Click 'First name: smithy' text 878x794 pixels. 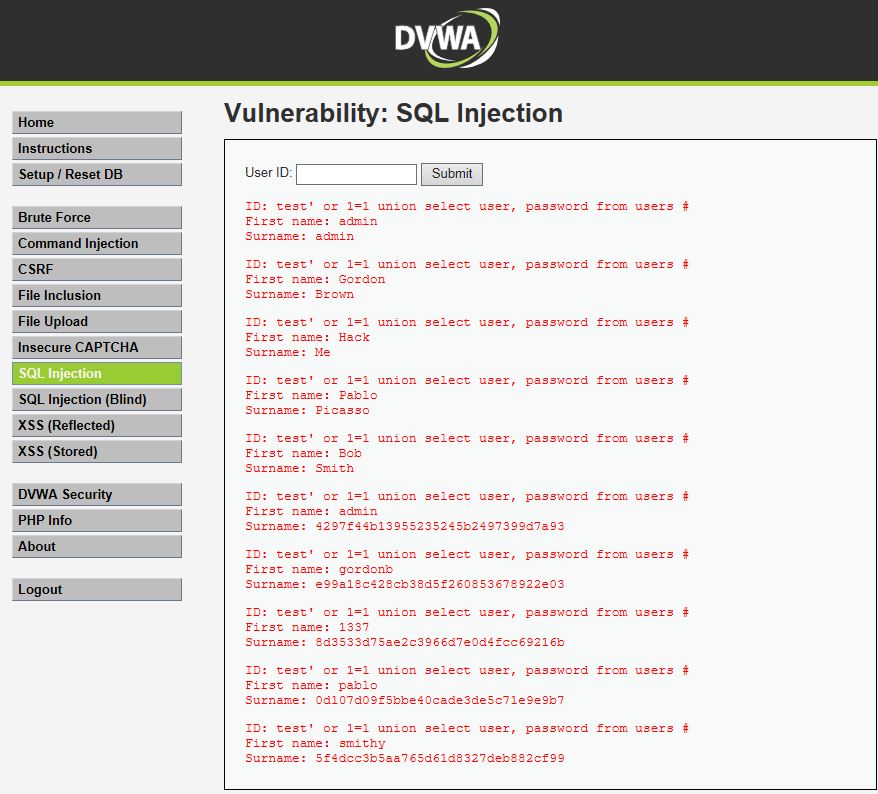315,744
